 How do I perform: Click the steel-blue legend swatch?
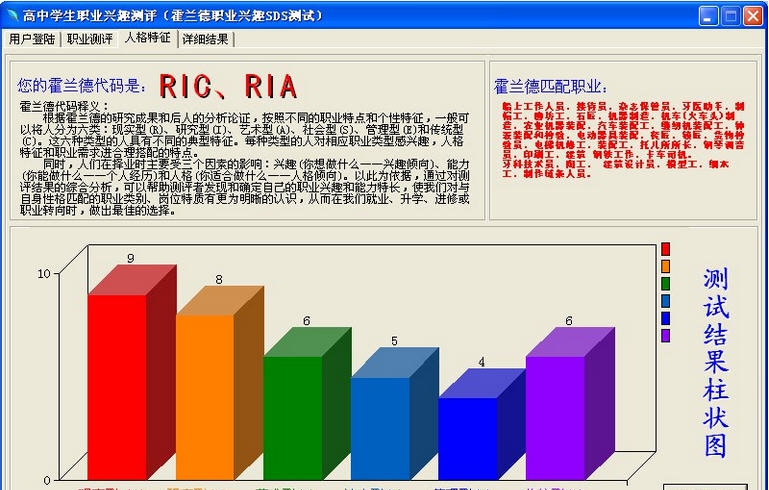(666, 301)
